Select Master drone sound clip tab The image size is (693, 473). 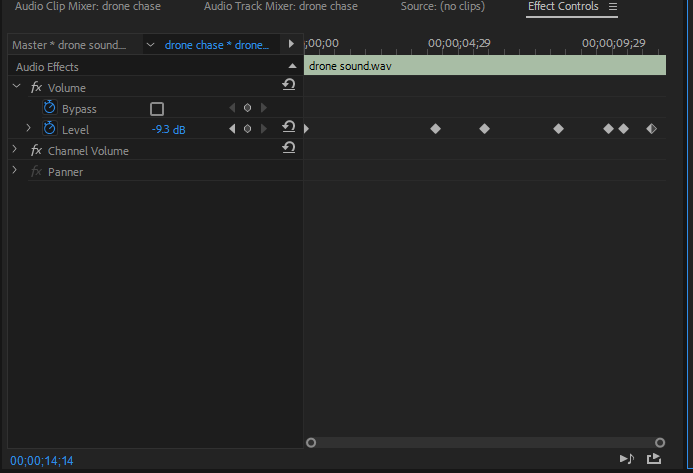coord(69,45)
